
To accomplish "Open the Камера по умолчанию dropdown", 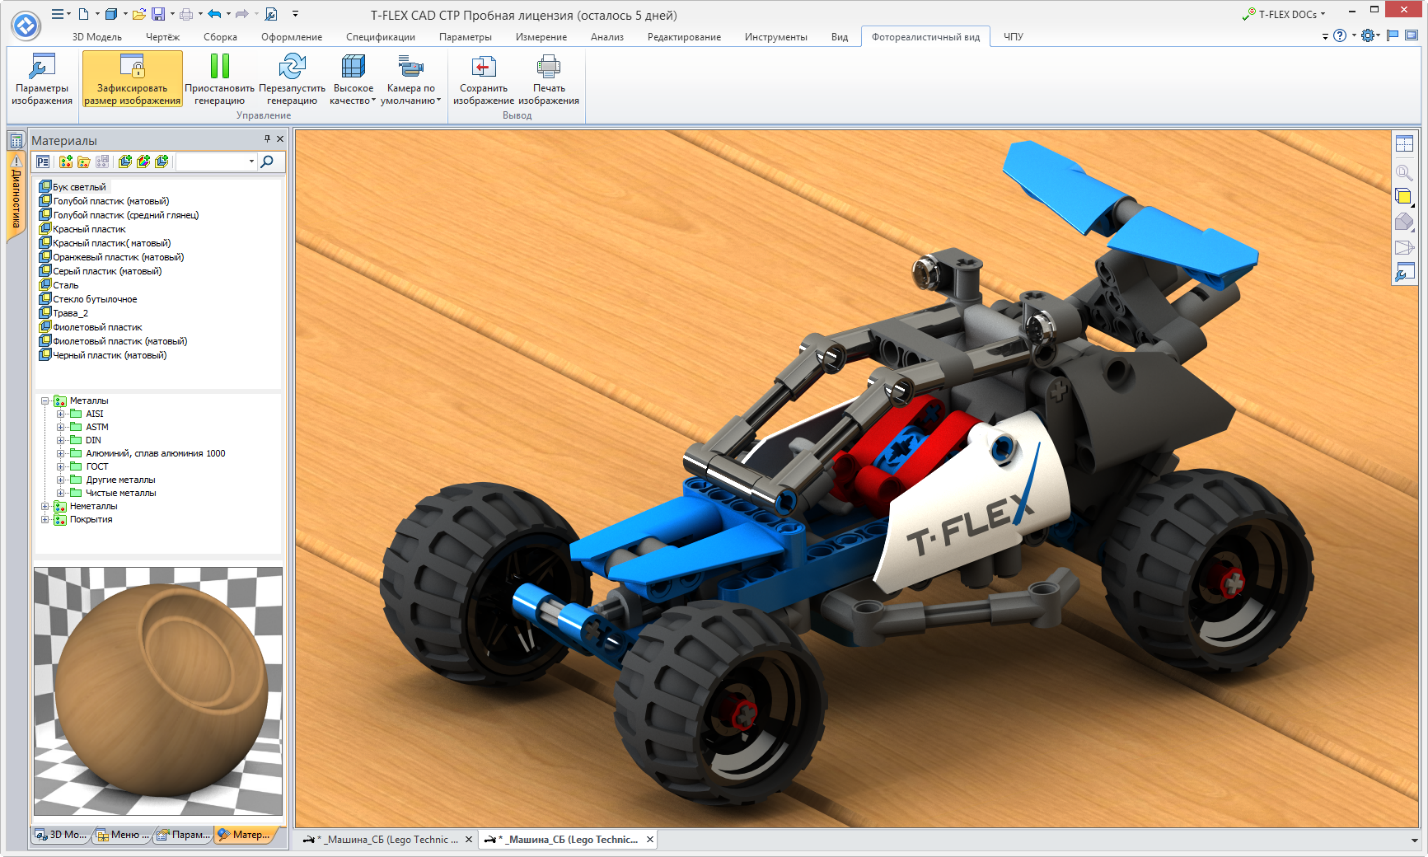I will [412, 79].
